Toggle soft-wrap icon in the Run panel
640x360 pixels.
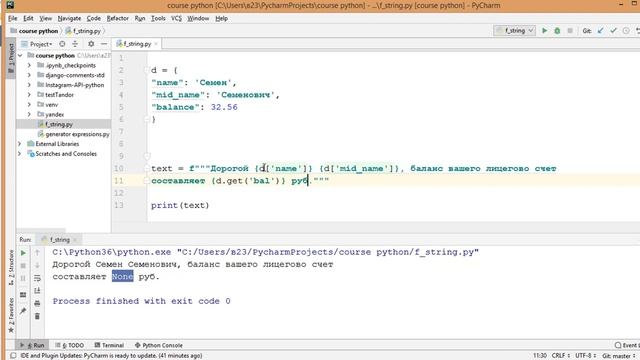coord(37,278)
